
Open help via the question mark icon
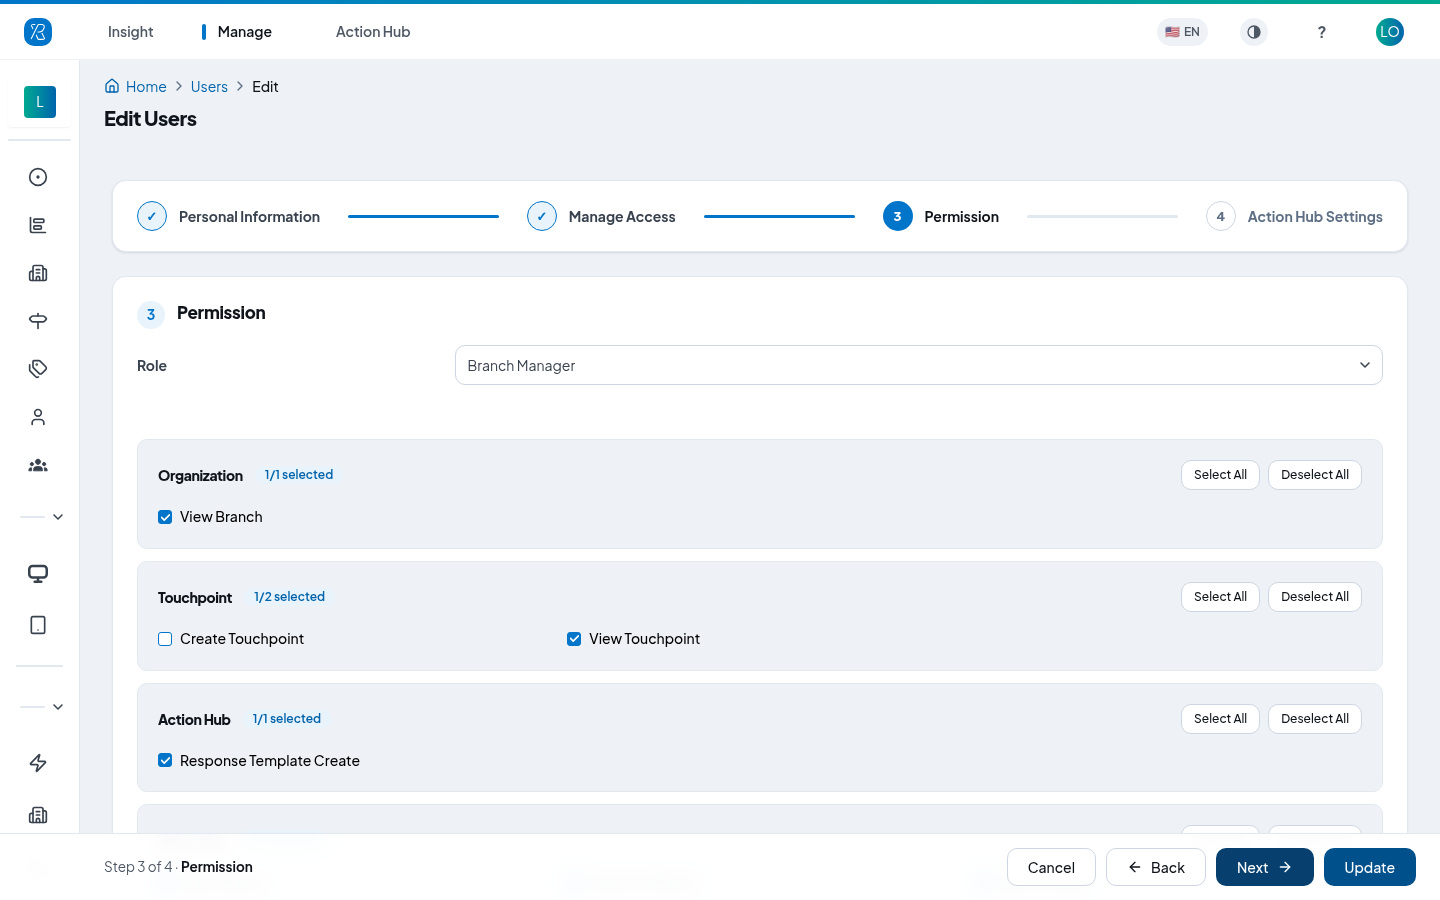pyautogui.click(x=1322, y=32)
